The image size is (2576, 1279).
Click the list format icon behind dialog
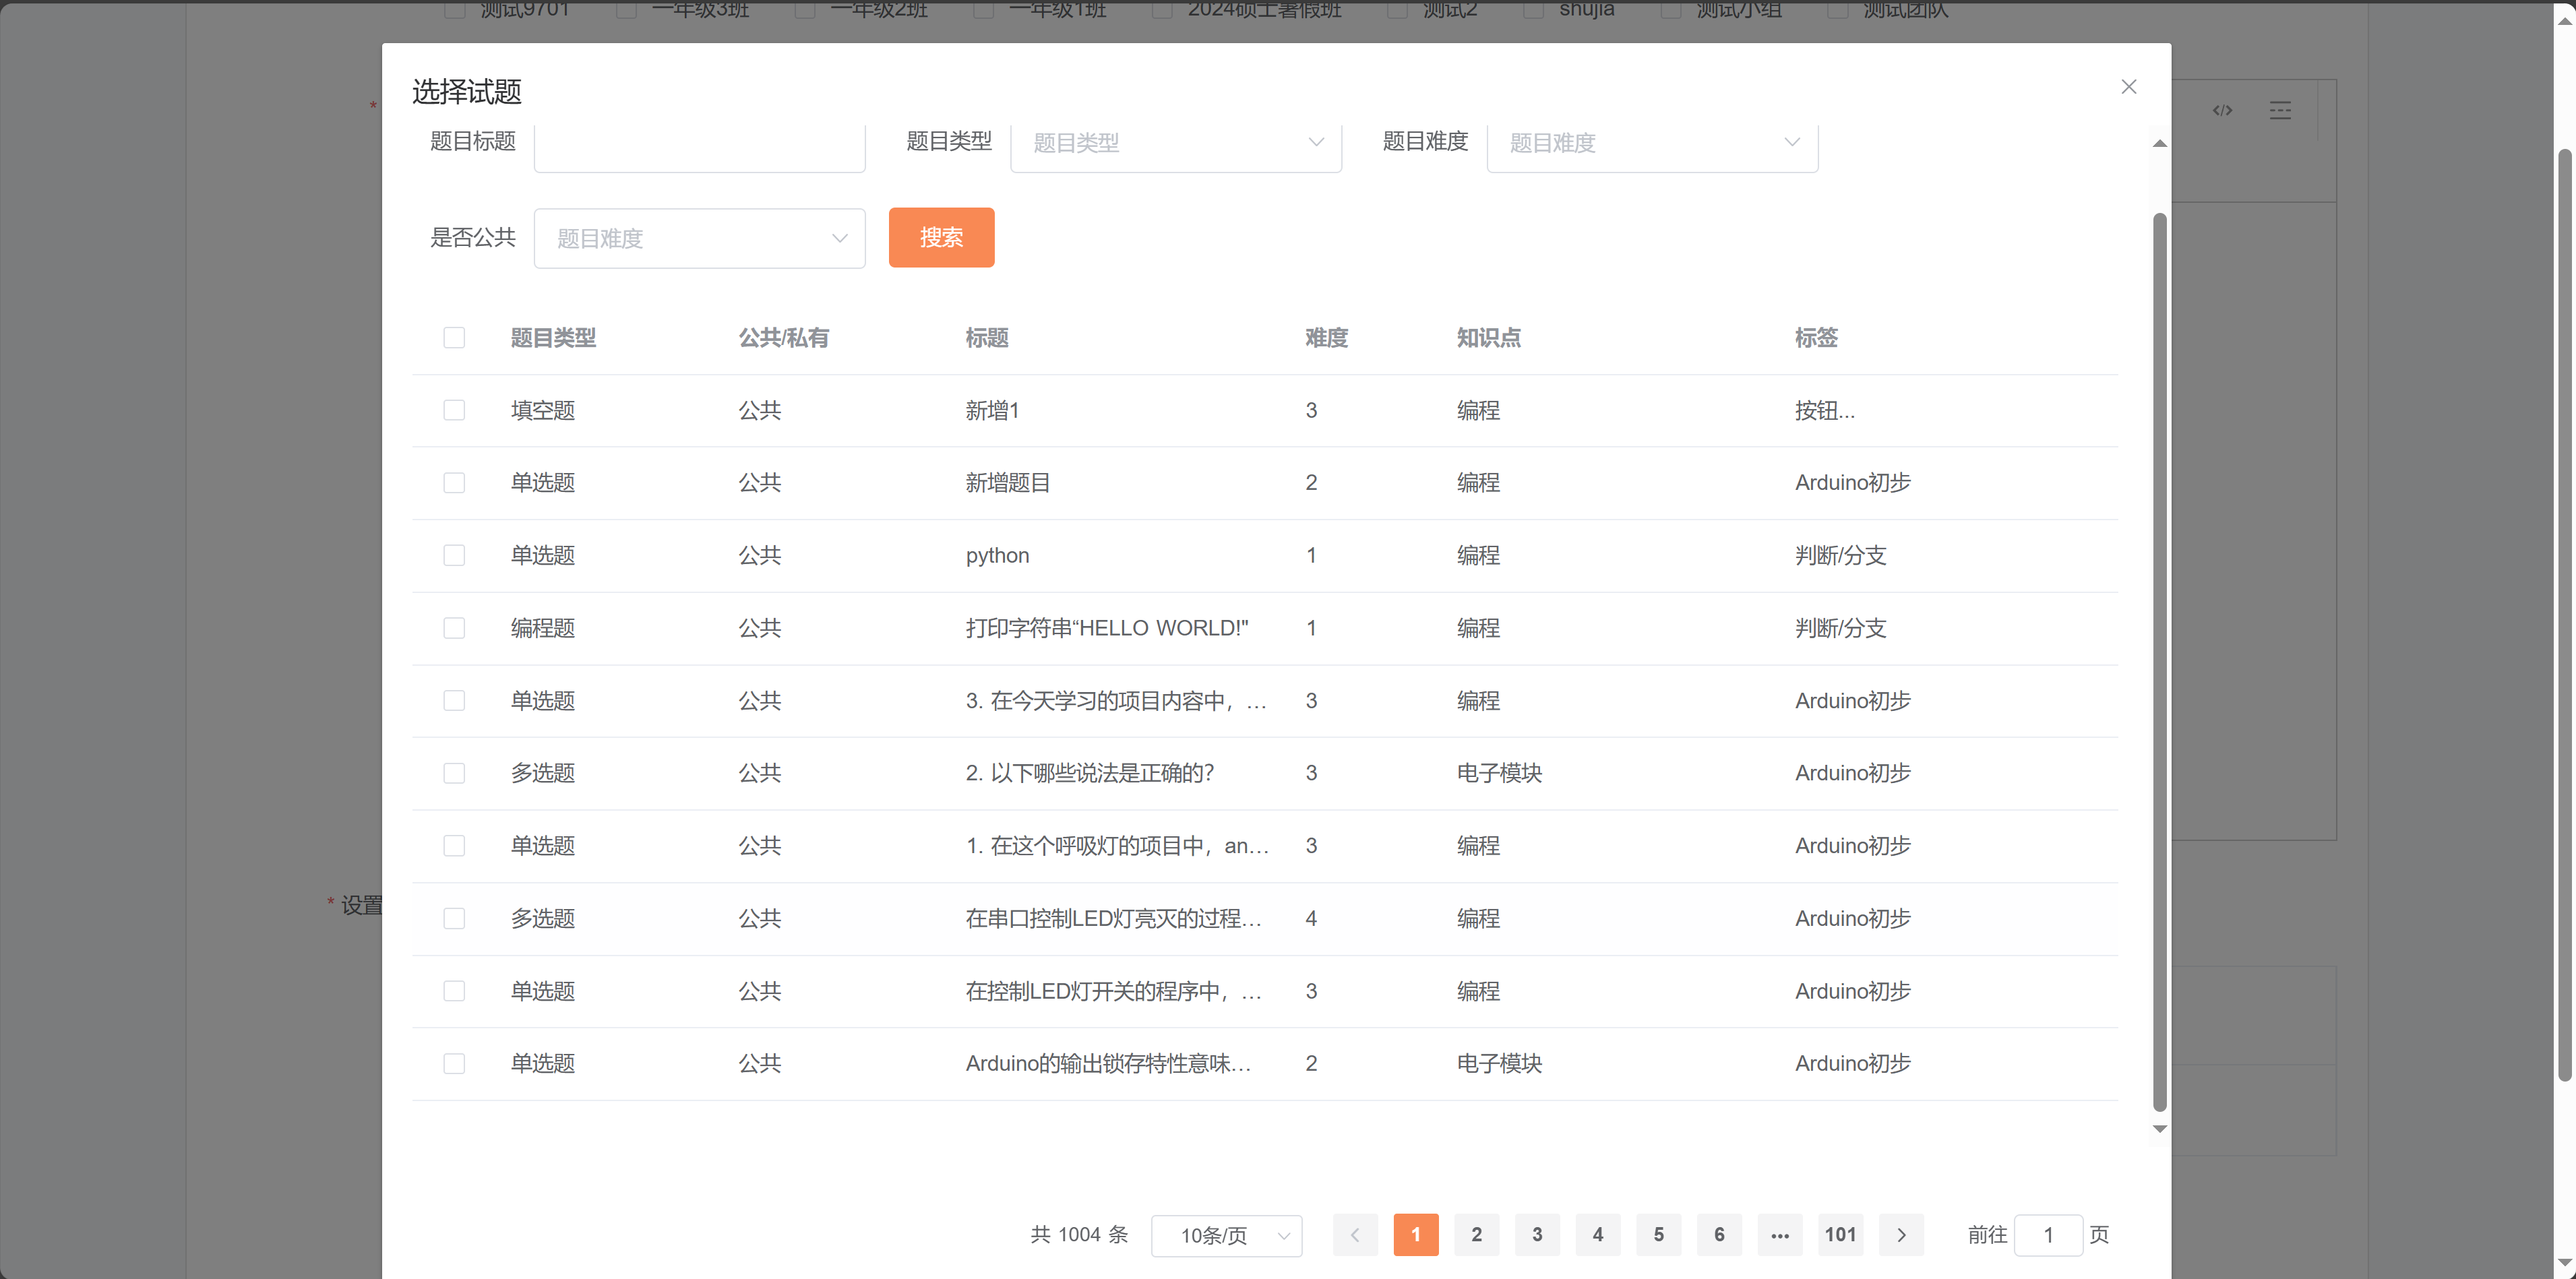coord(2280,110)
